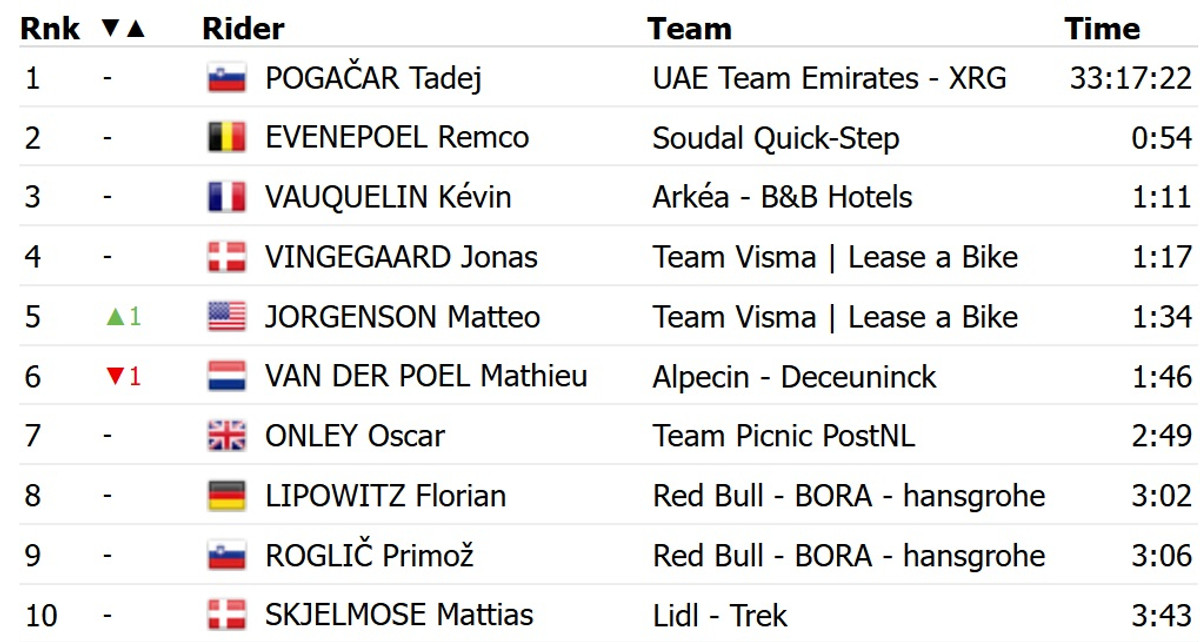Click the Netherlands flag beside Van der Poel
1200x642 pixels.
point(227,377)
